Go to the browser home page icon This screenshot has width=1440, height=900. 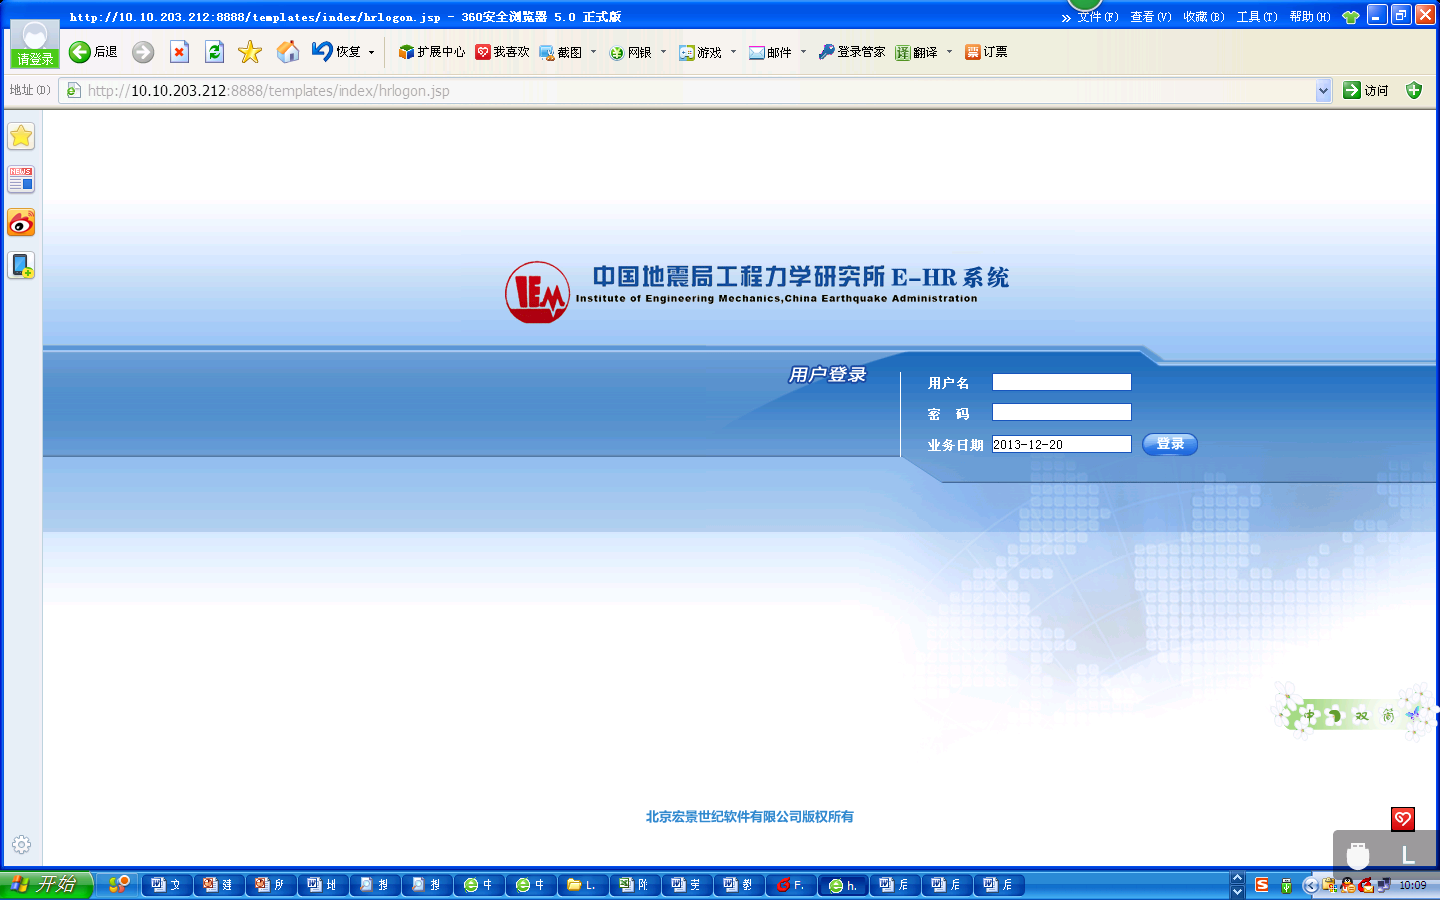tap(288, 52)
